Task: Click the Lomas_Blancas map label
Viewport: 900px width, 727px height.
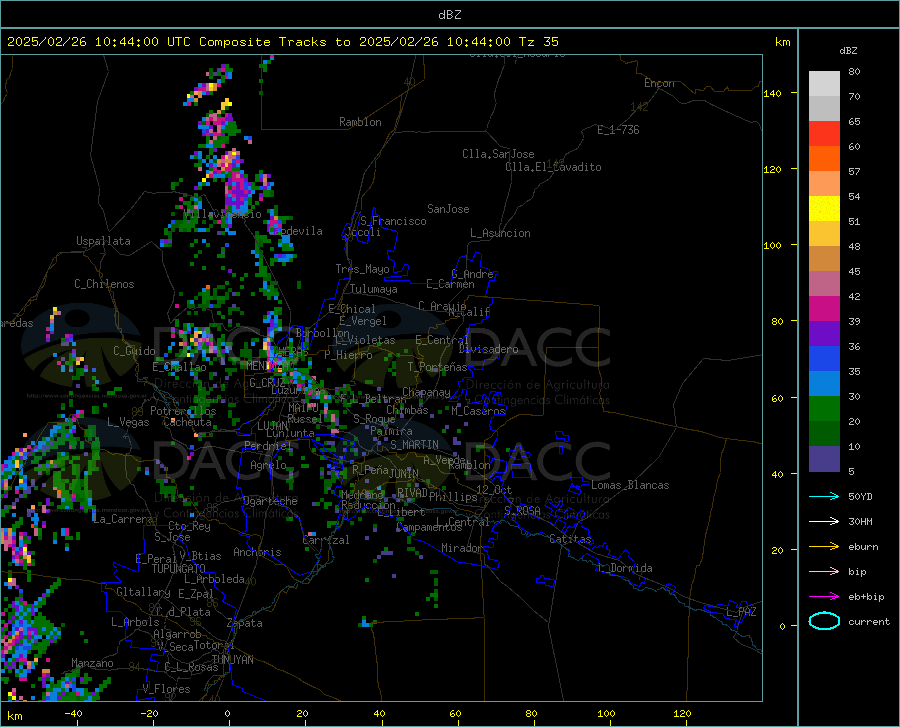Action: [630, 485]
